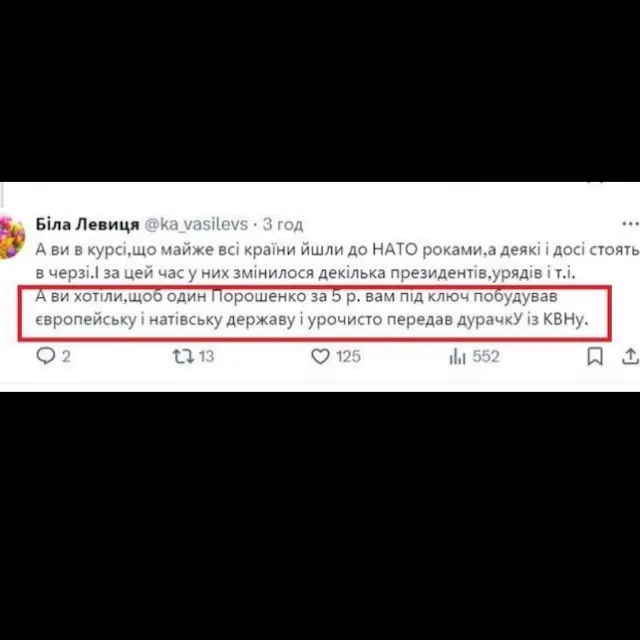Click the word КВНу ending the tweet

tap(565, 320)
